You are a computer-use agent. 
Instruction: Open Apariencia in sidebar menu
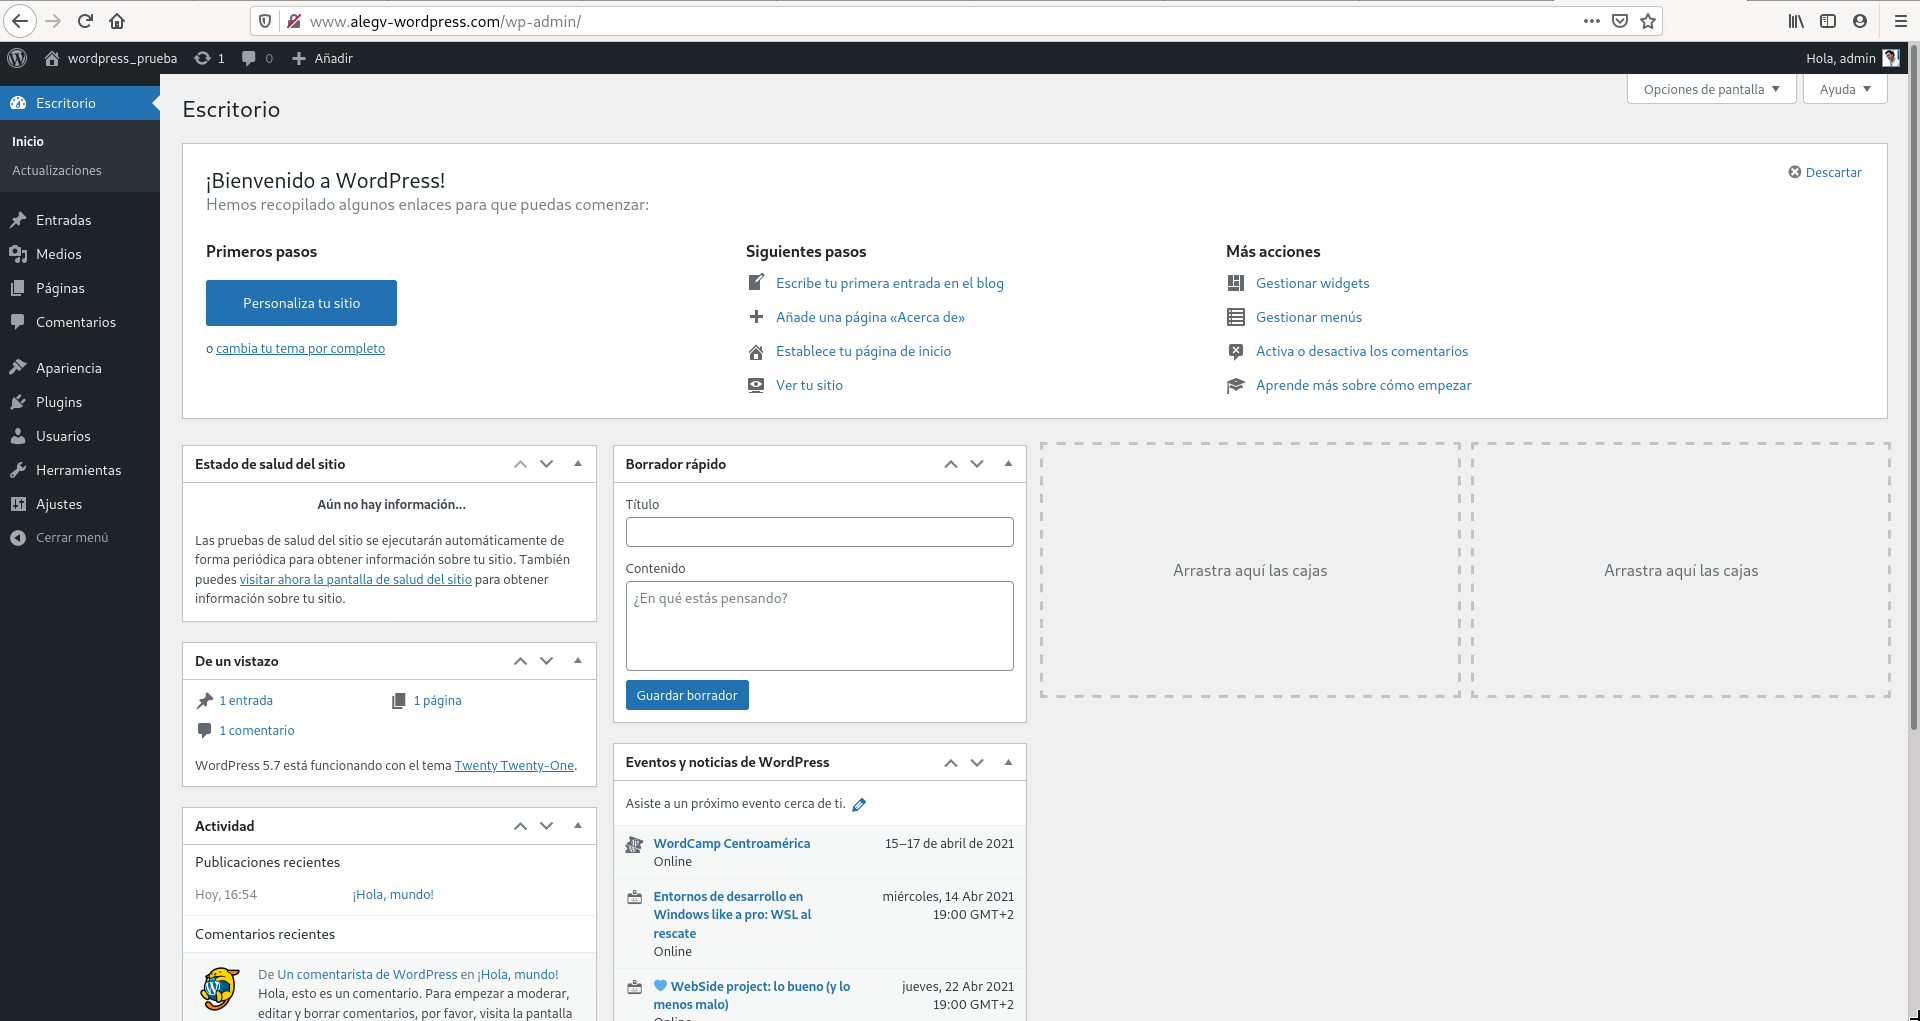click(x=80, y=368)
